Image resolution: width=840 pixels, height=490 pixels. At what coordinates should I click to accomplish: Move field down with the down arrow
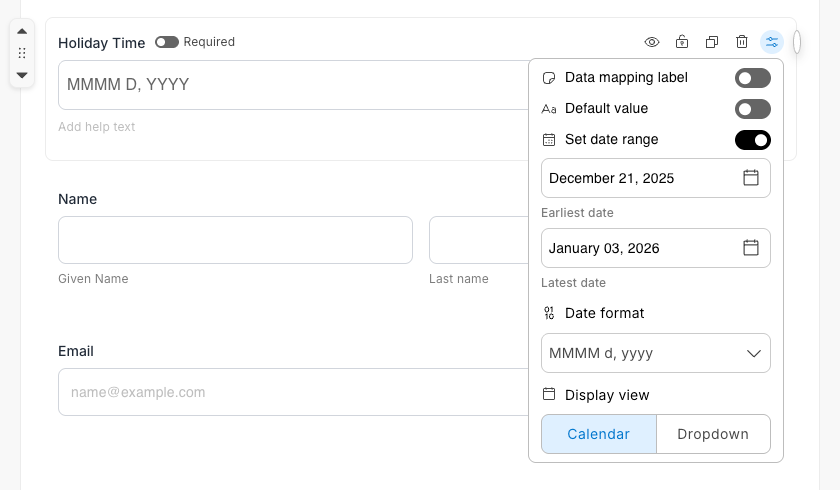click(x=22, y=75)
